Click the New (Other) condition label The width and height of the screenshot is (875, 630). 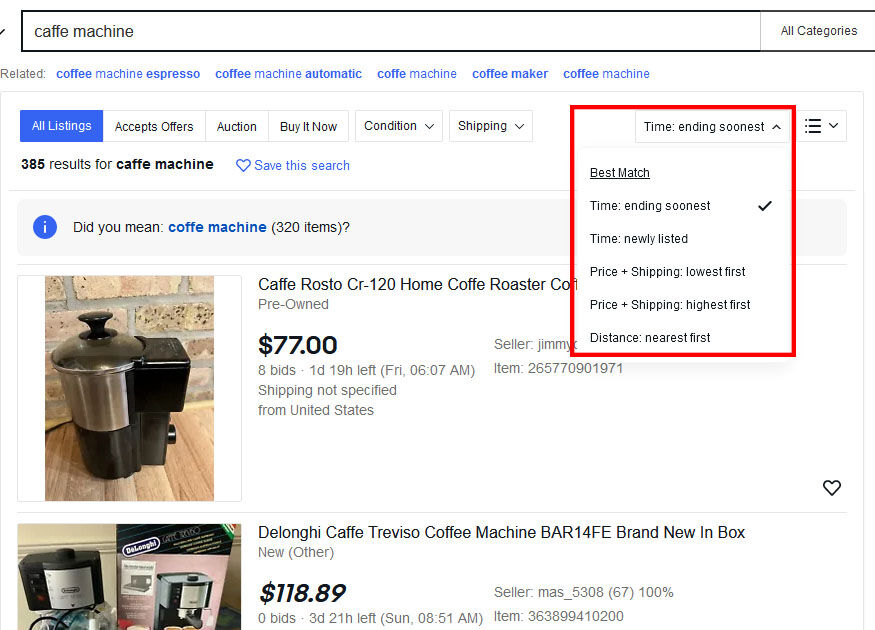pyautogui.click(x=296, y=552)
